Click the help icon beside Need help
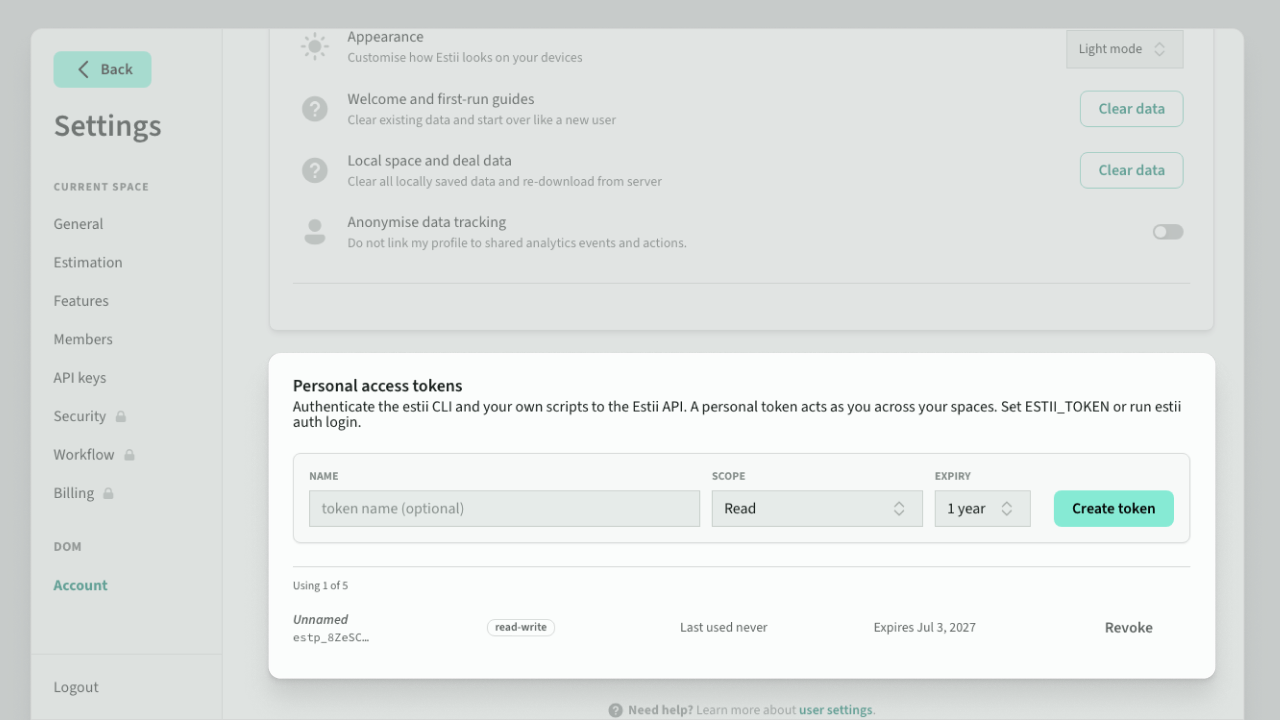The image size is (1280, 720). (616, 710)
